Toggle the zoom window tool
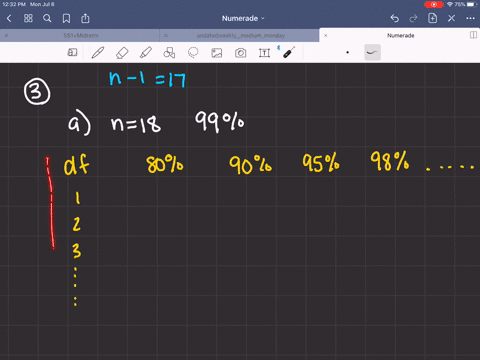The height and width of the screenshot is (360, 480). [x=72, y=52]
